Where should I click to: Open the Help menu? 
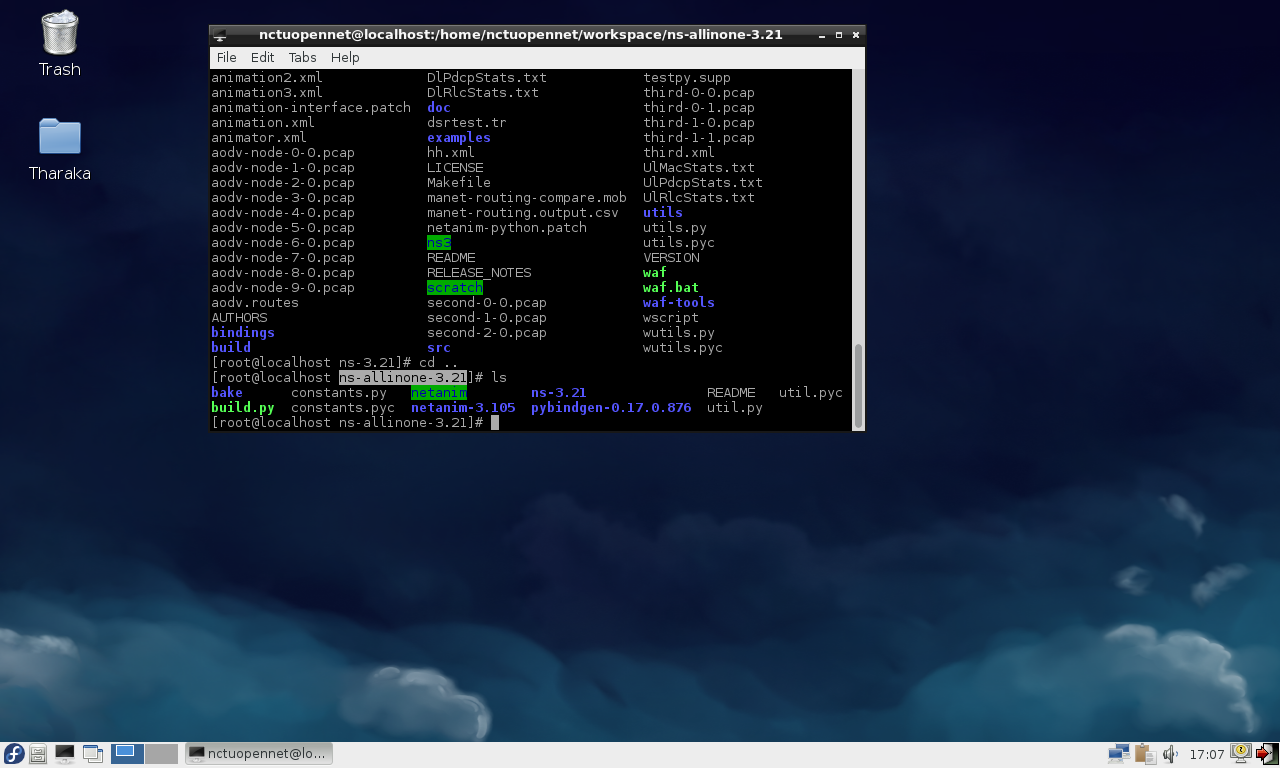[x=345, y=57]
